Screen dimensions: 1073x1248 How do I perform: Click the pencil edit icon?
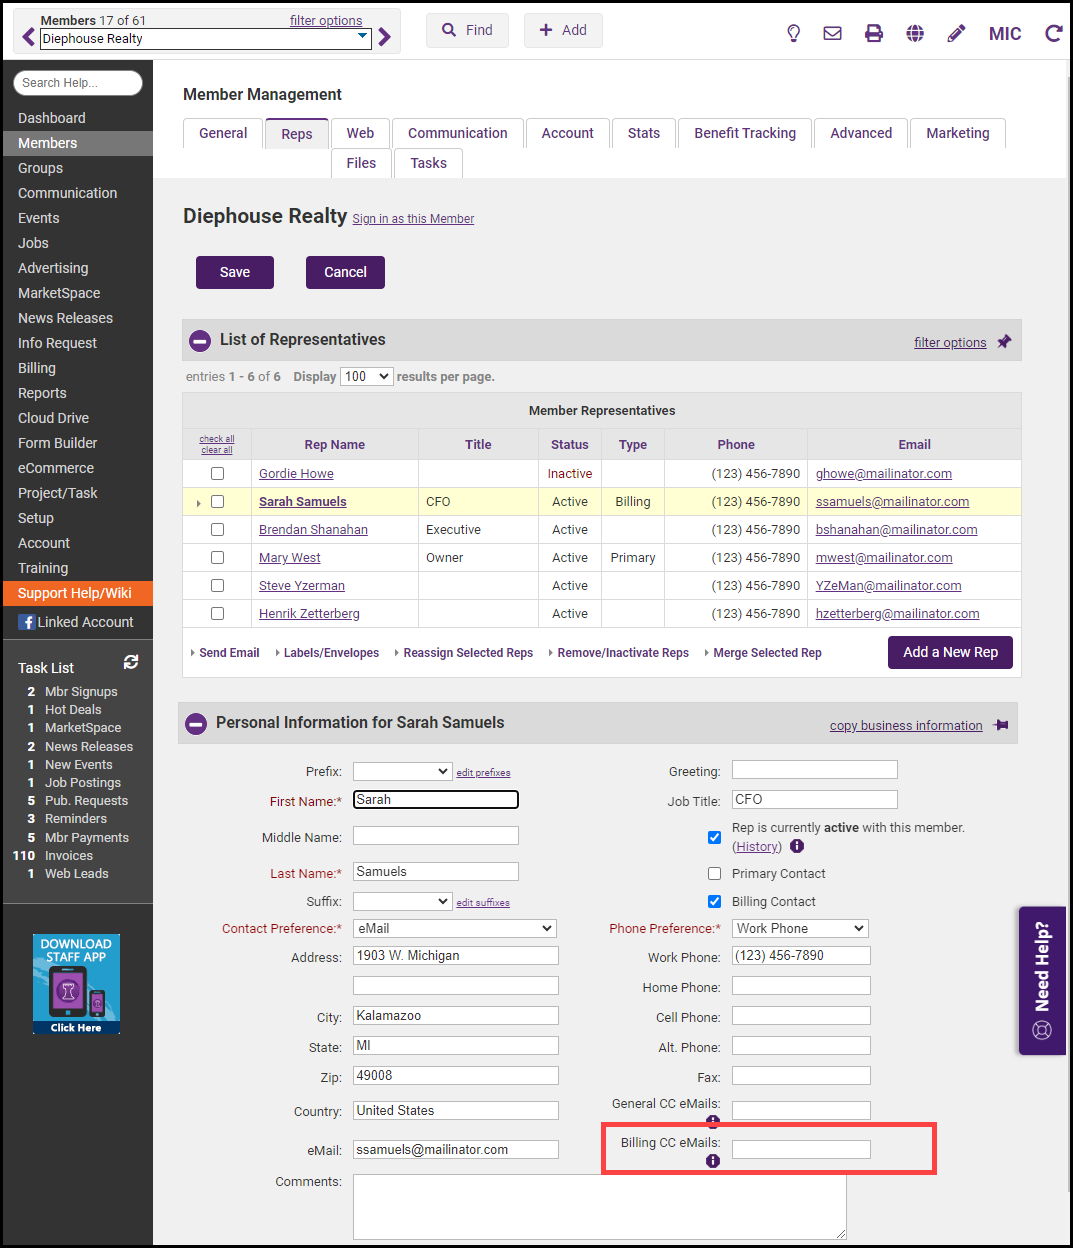(956, 33)
